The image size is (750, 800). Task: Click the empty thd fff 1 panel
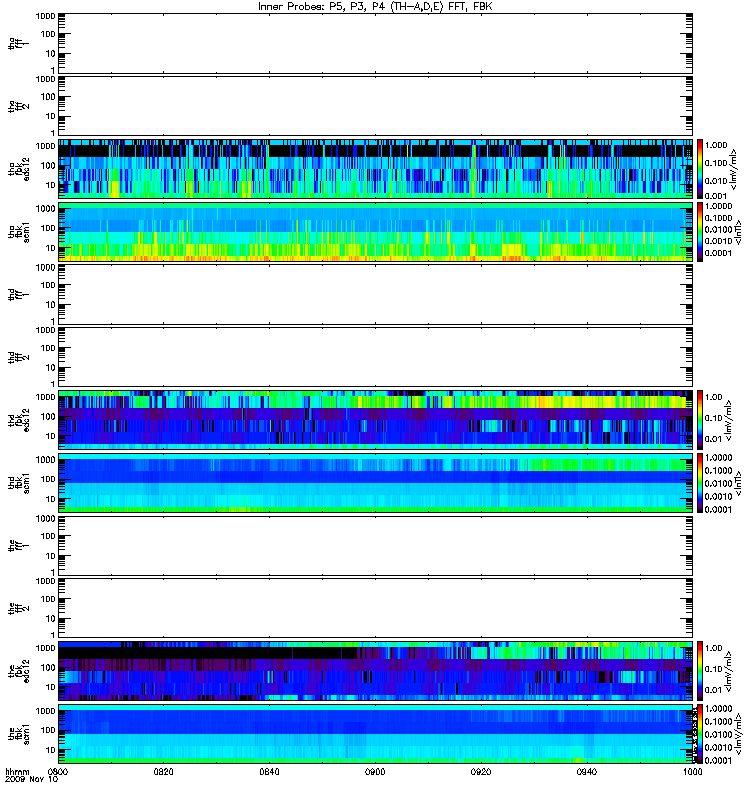[376, 294]
